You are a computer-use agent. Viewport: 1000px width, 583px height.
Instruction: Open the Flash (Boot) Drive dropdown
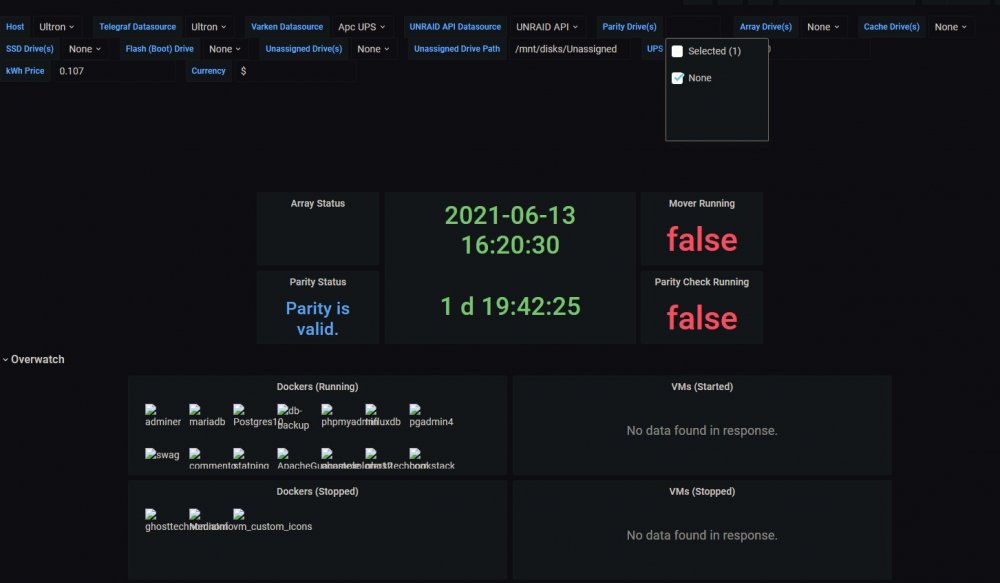[224, 48]
